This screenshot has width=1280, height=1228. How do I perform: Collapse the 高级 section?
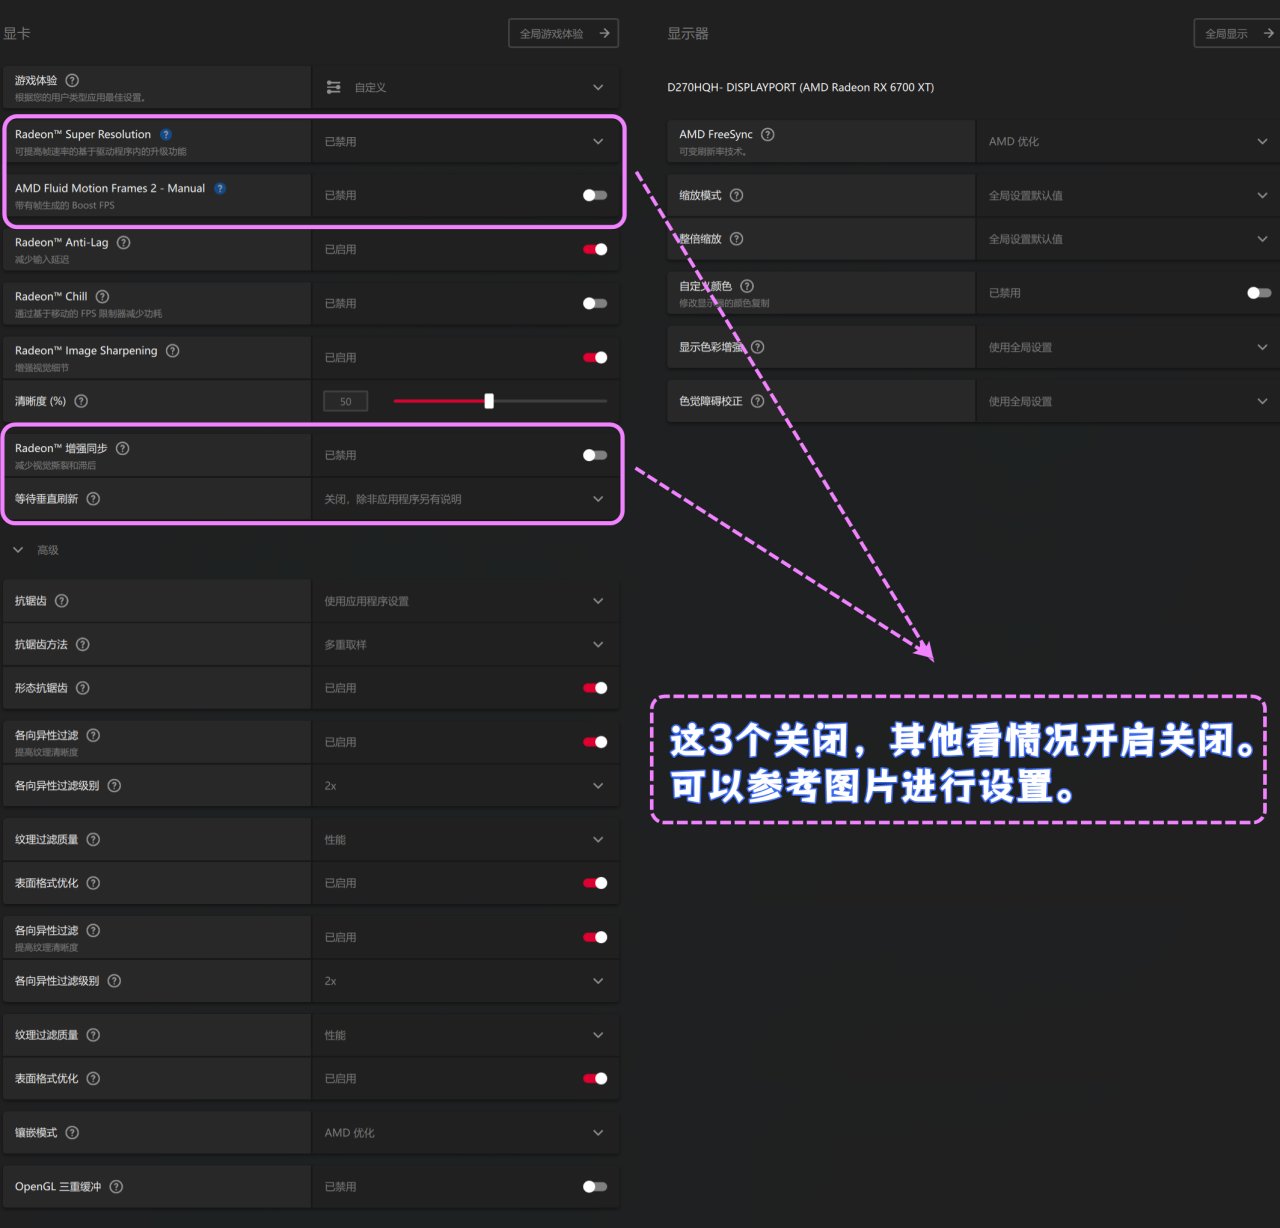(x=18, y=550)
